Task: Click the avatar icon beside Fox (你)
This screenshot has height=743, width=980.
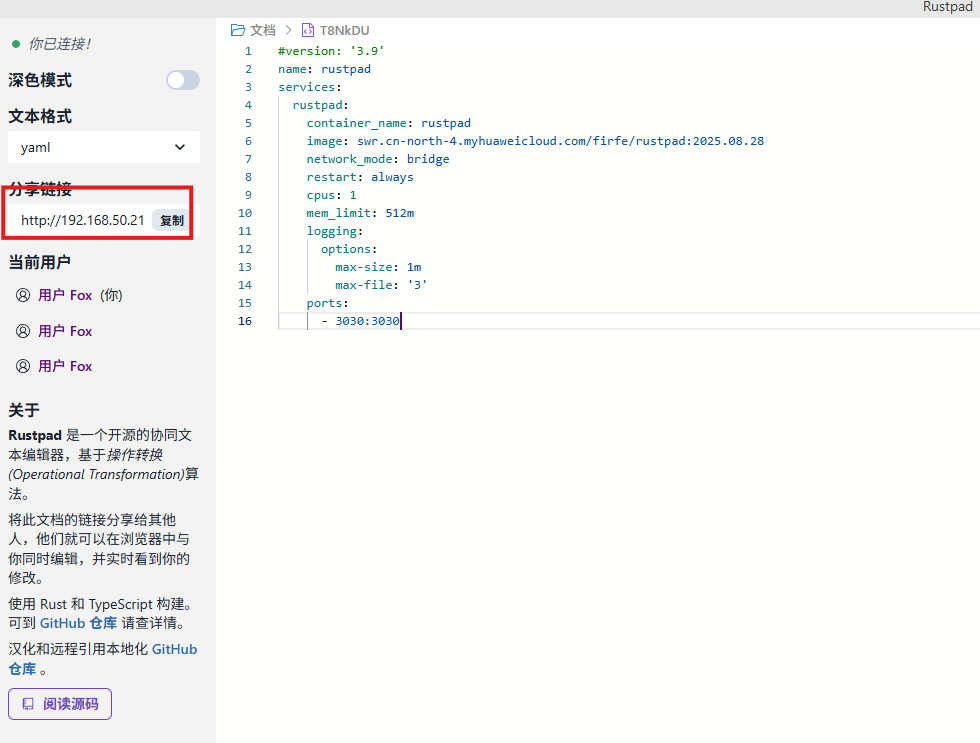Action: point(23,295)
